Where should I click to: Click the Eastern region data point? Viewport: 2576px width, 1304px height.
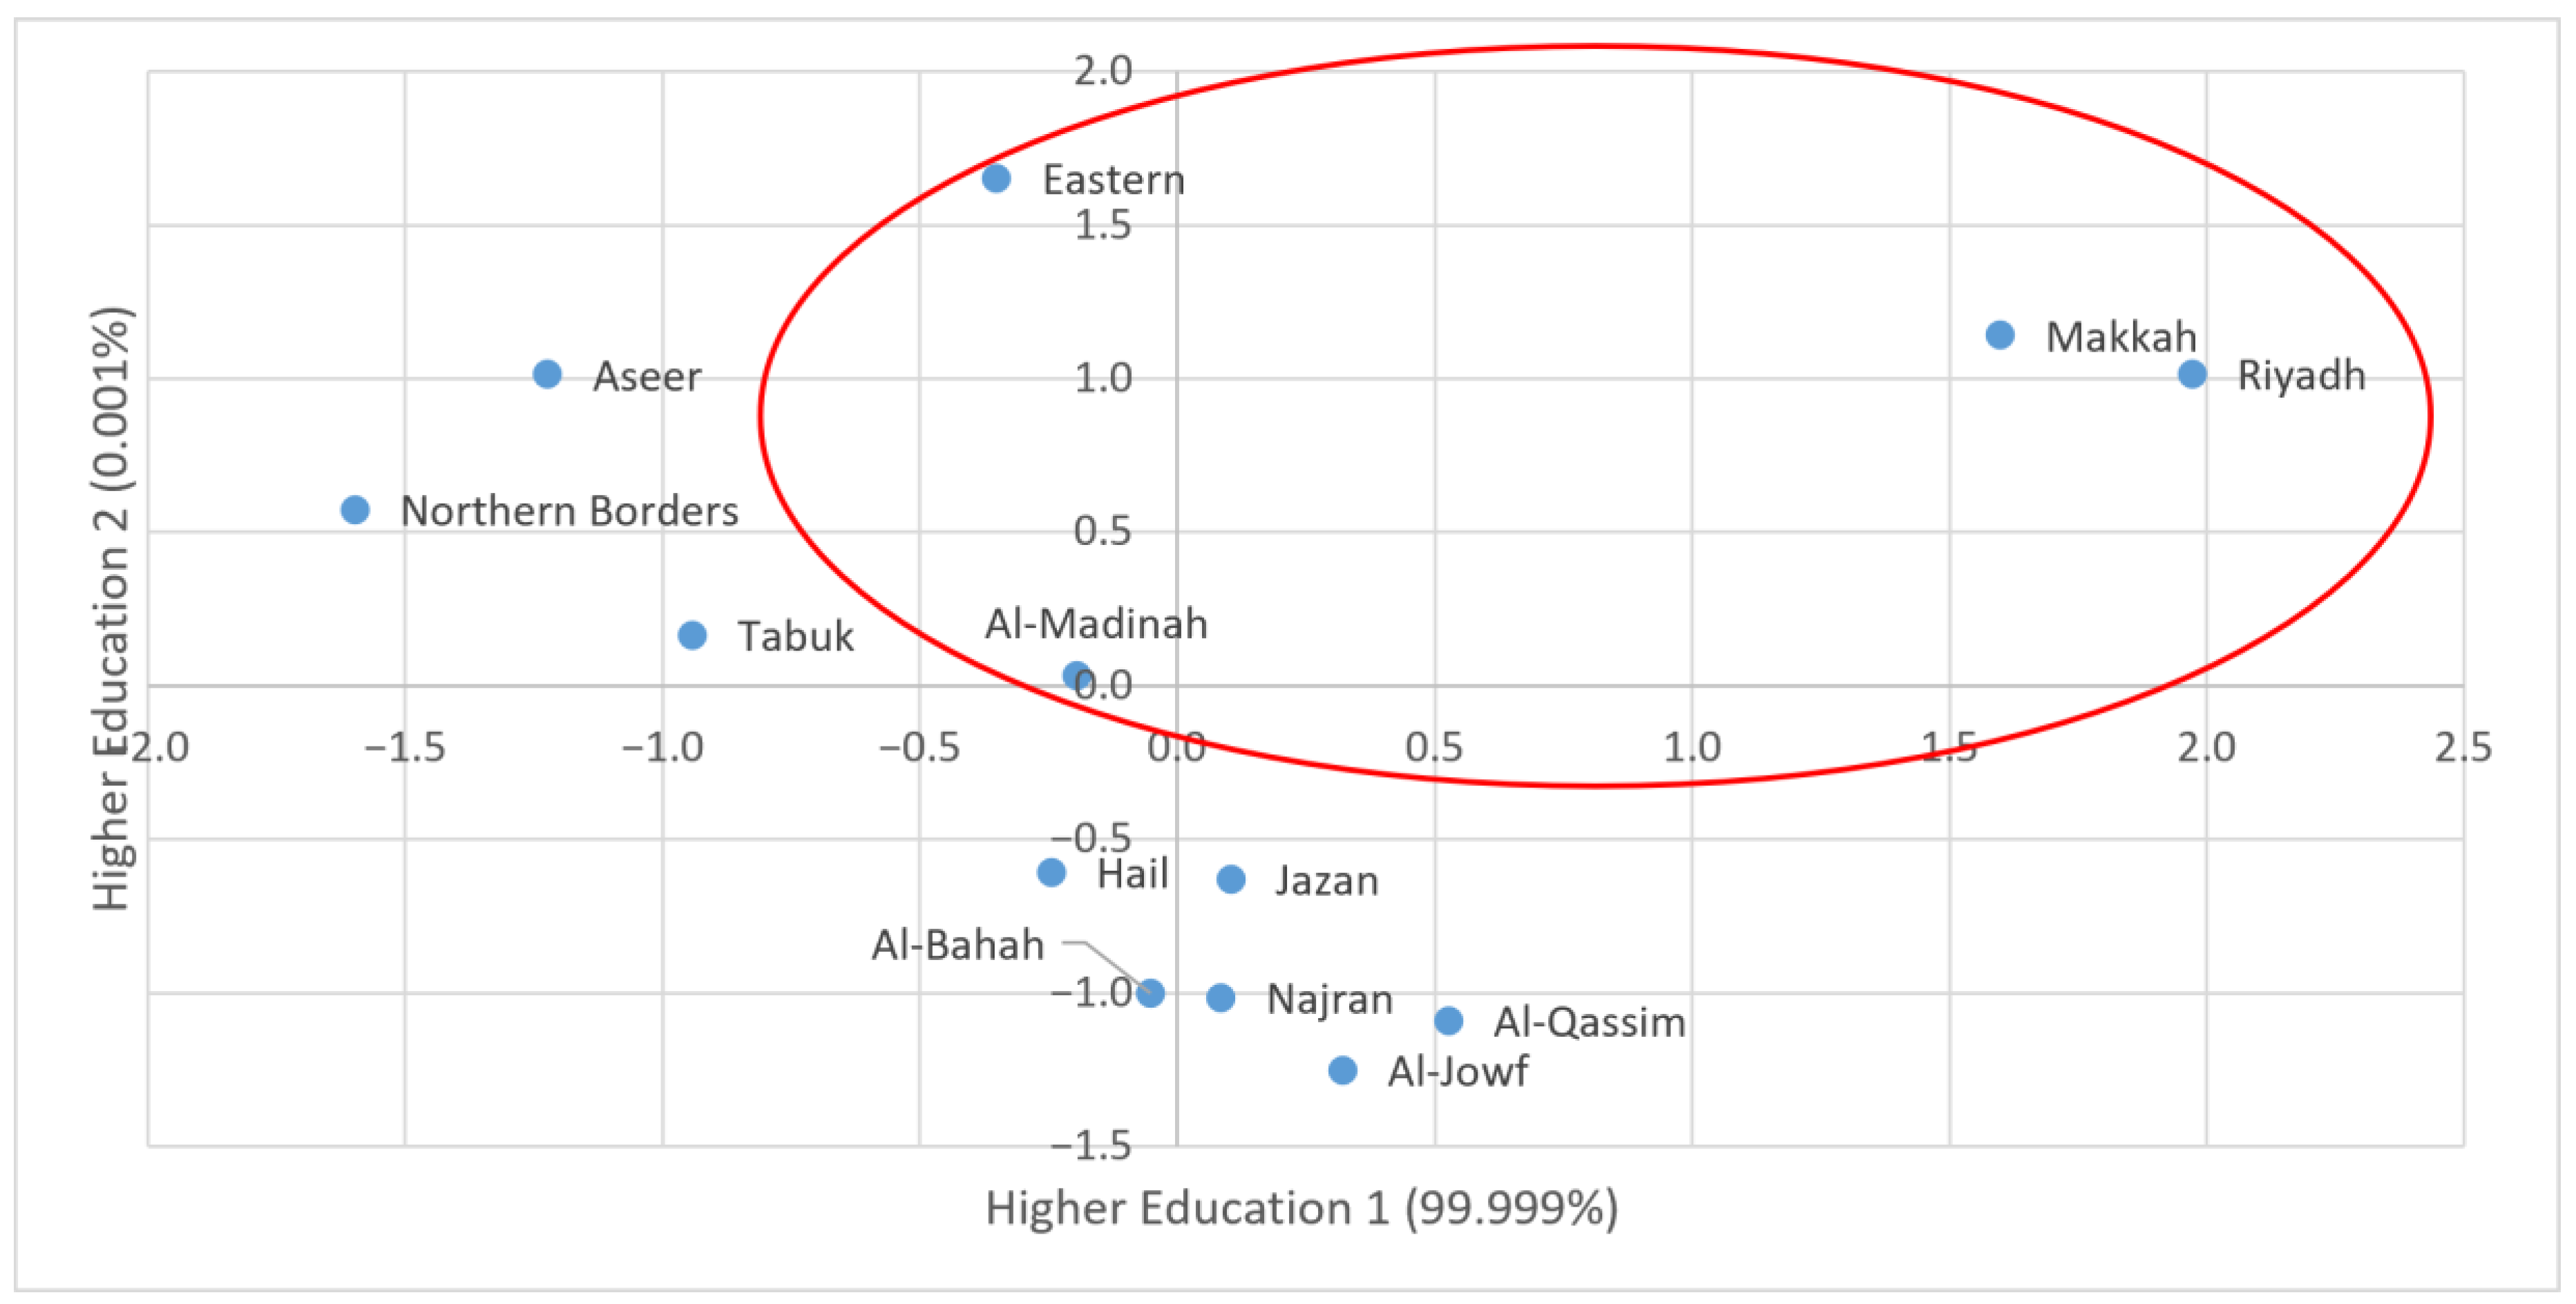coord(995,179)
